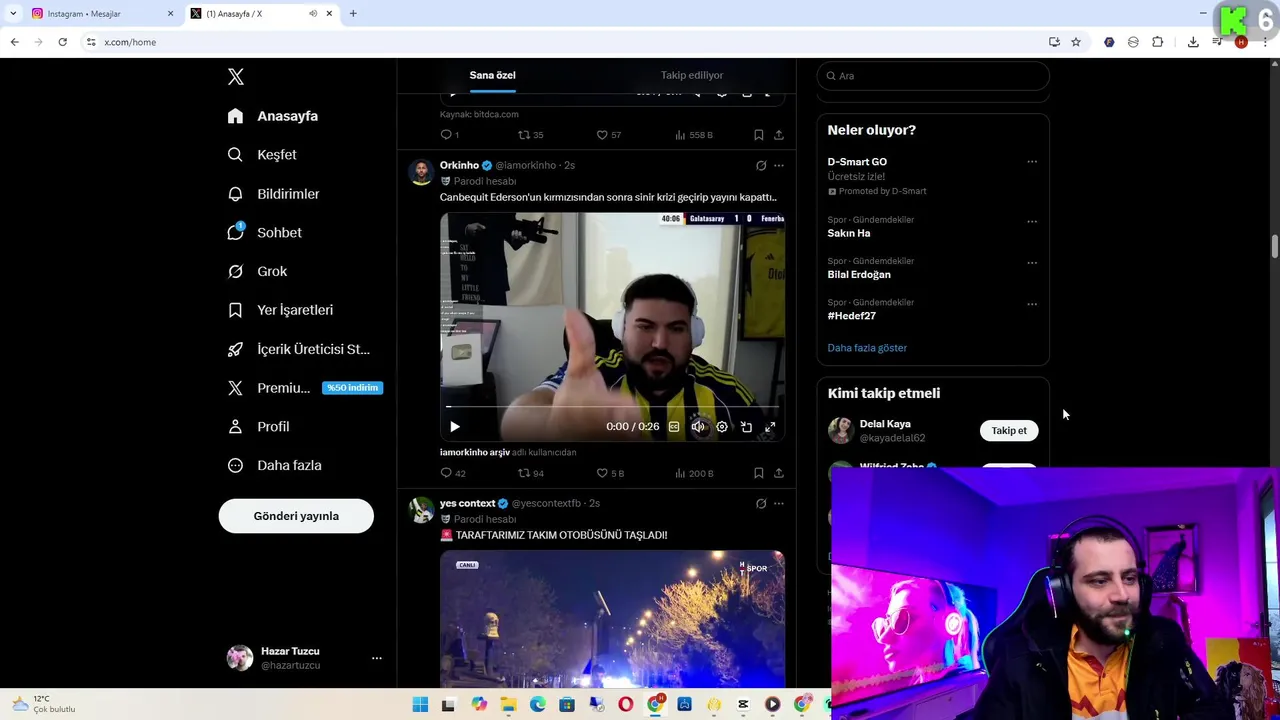Open Grok from the sidebar
The width and height of the screenshot is (1280, 720).
(257, 271)
